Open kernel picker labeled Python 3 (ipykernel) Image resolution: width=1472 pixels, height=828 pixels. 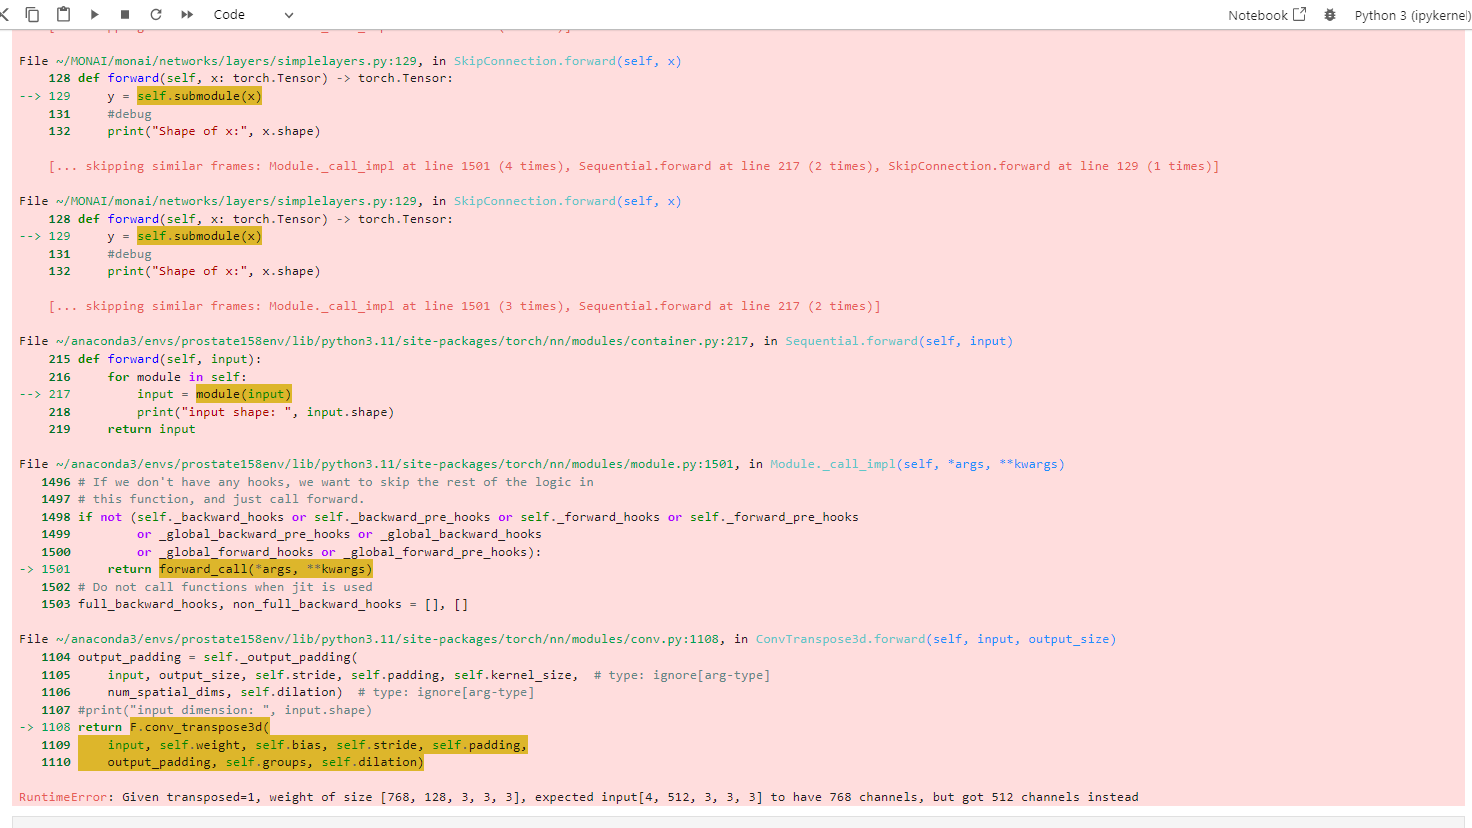tap(1411, 14)
